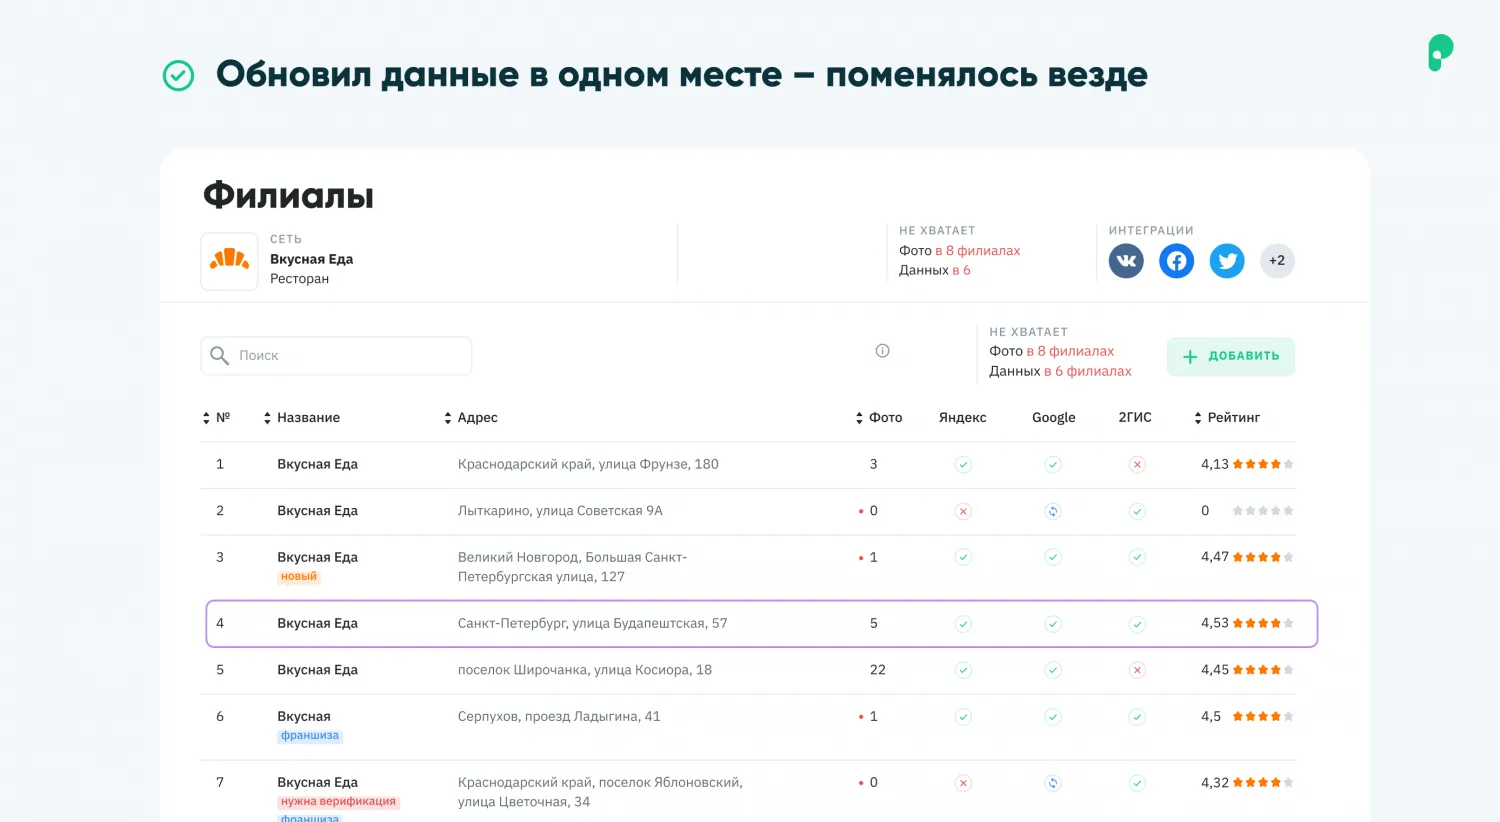This screenshot has height=822, width=1500.
Task: Click the green Яндекс checkmark in row 4
Action: (x=963, y=624)
